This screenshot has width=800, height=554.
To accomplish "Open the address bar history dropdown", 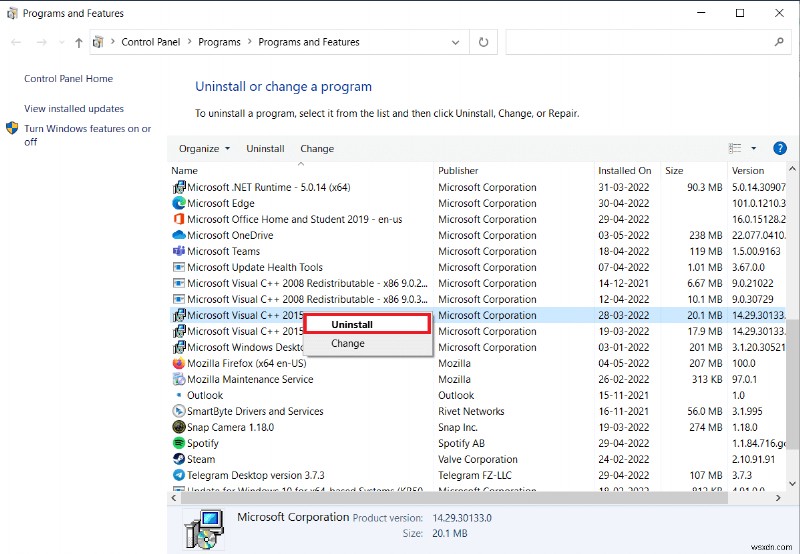I will [x=456, y=42].
